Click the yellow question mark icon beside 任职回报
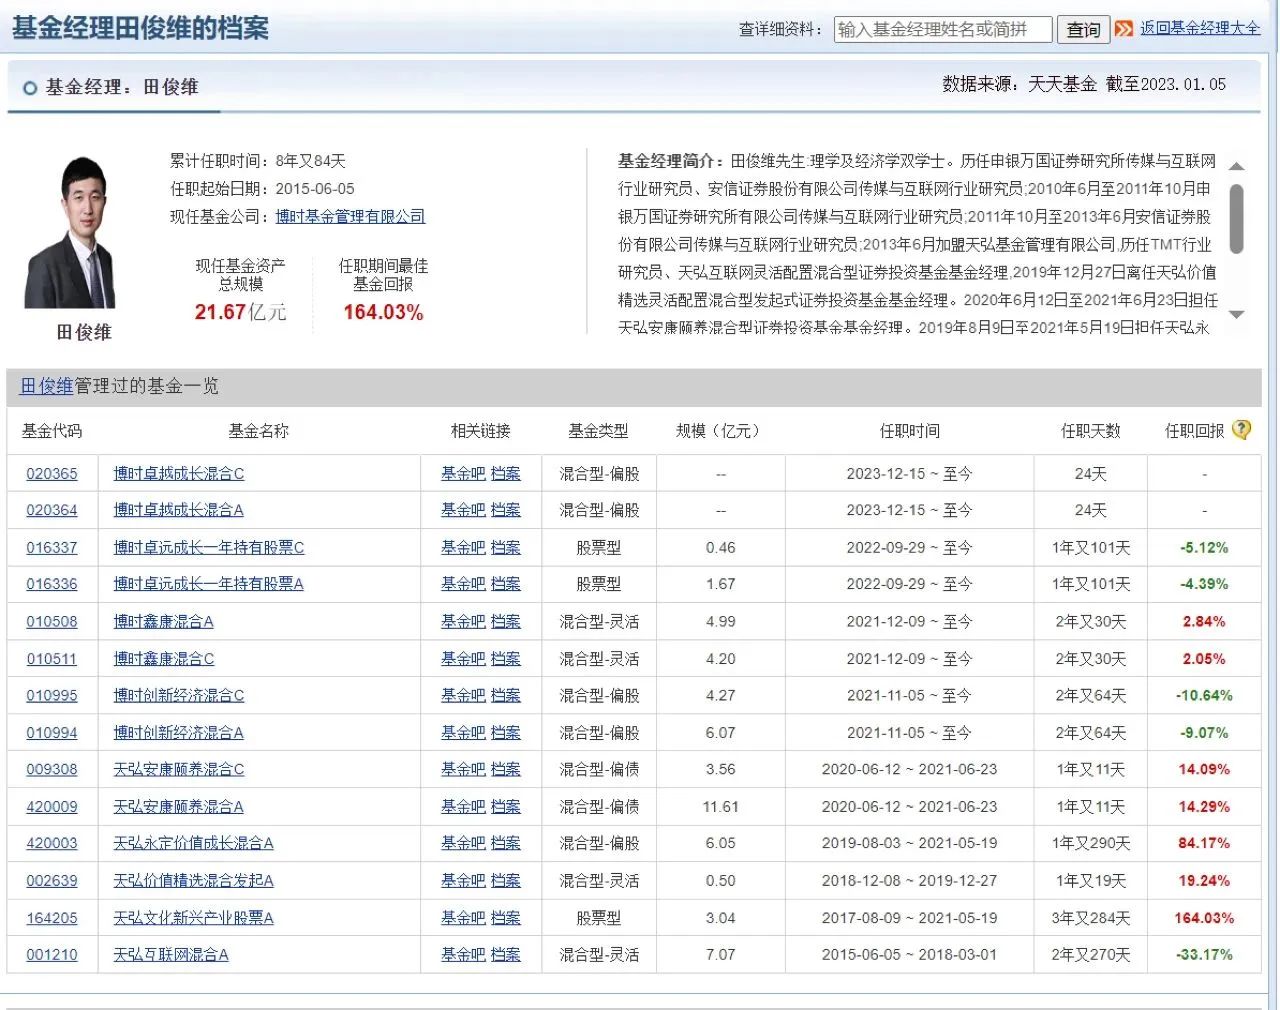The height and width of the screenshot is (1010, 1280). pyautogui.click(x=1241, y=429)
